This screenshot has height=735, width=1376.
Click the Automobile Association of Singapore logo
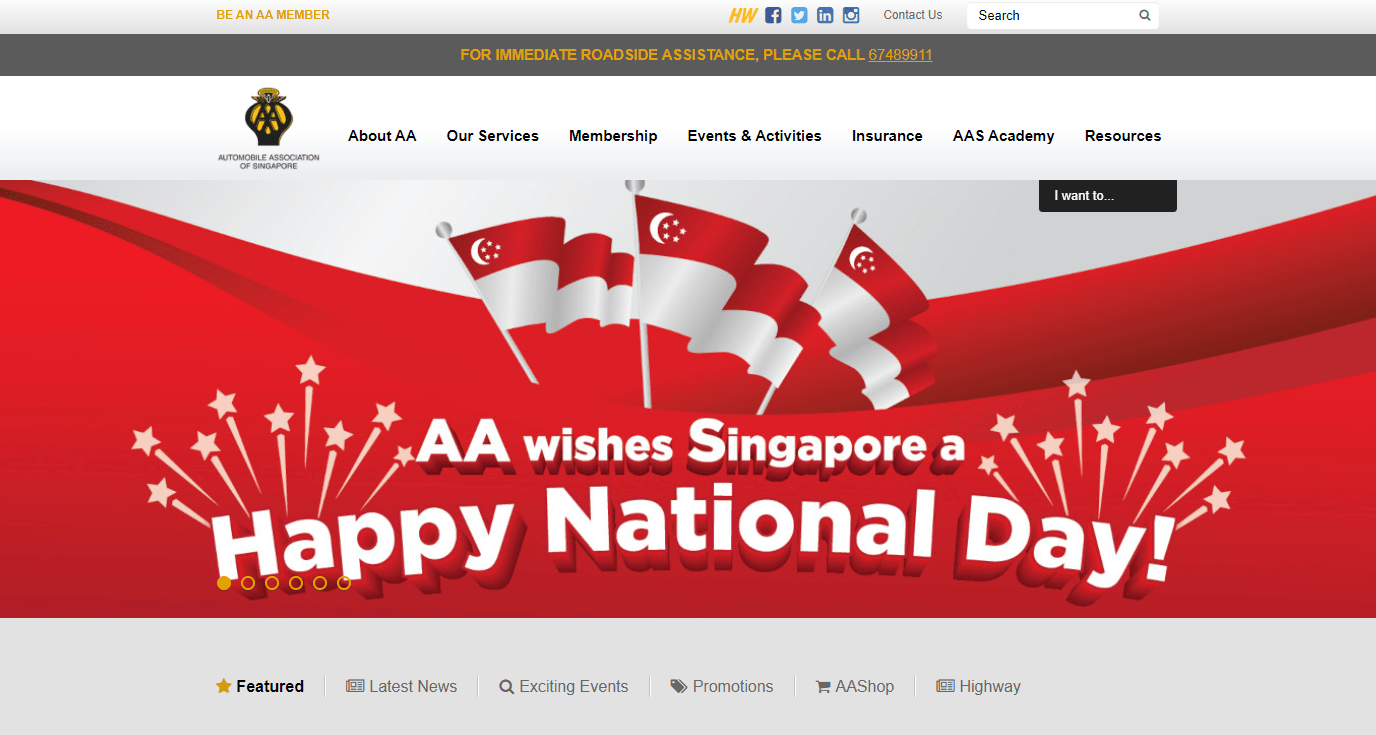[x=269, y=128]
